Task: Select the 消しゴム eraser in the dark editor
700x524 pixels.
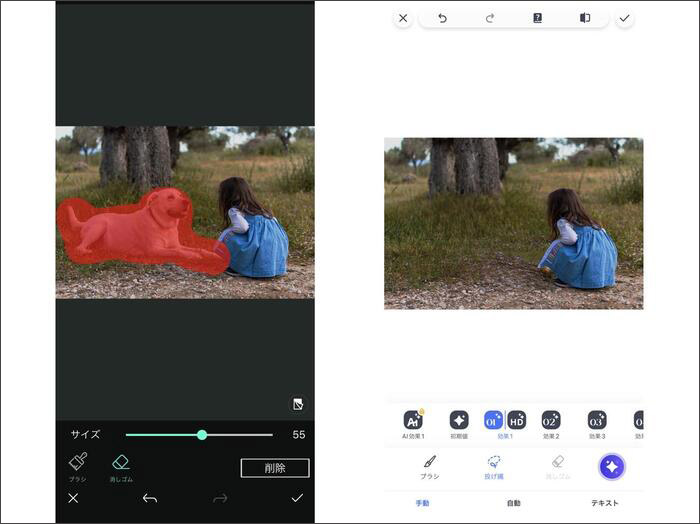Action: tap(121, 468)
